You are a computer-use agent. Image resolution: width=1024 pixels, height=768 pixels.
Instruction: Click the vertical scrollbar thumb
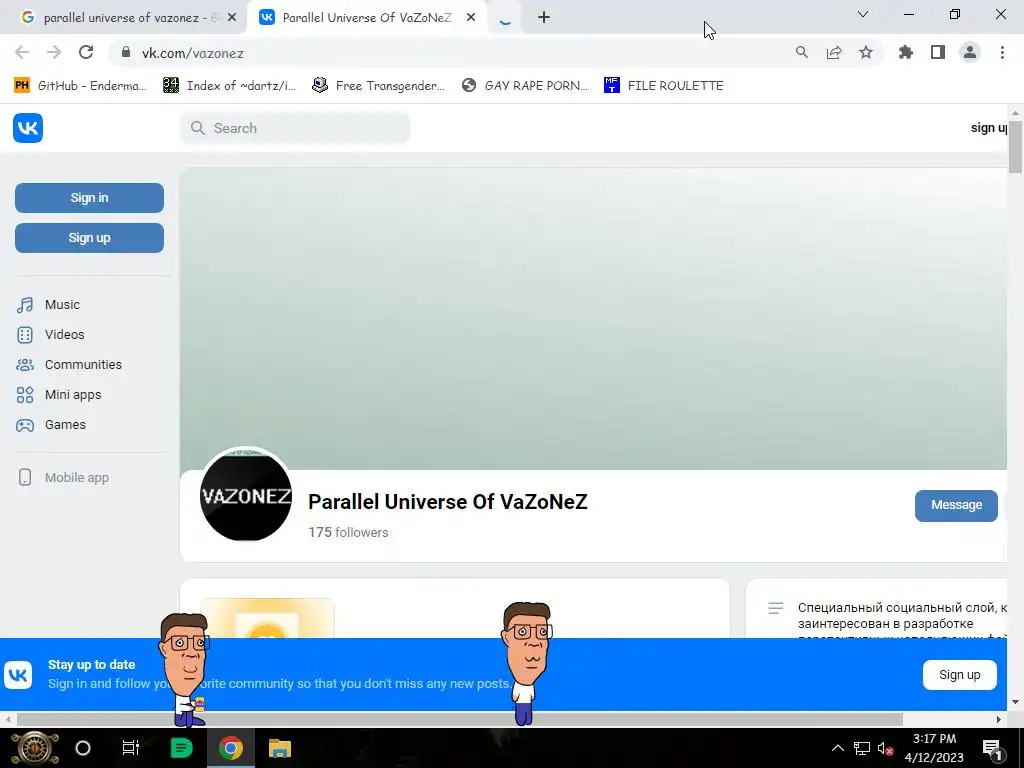pos(1016,147)
